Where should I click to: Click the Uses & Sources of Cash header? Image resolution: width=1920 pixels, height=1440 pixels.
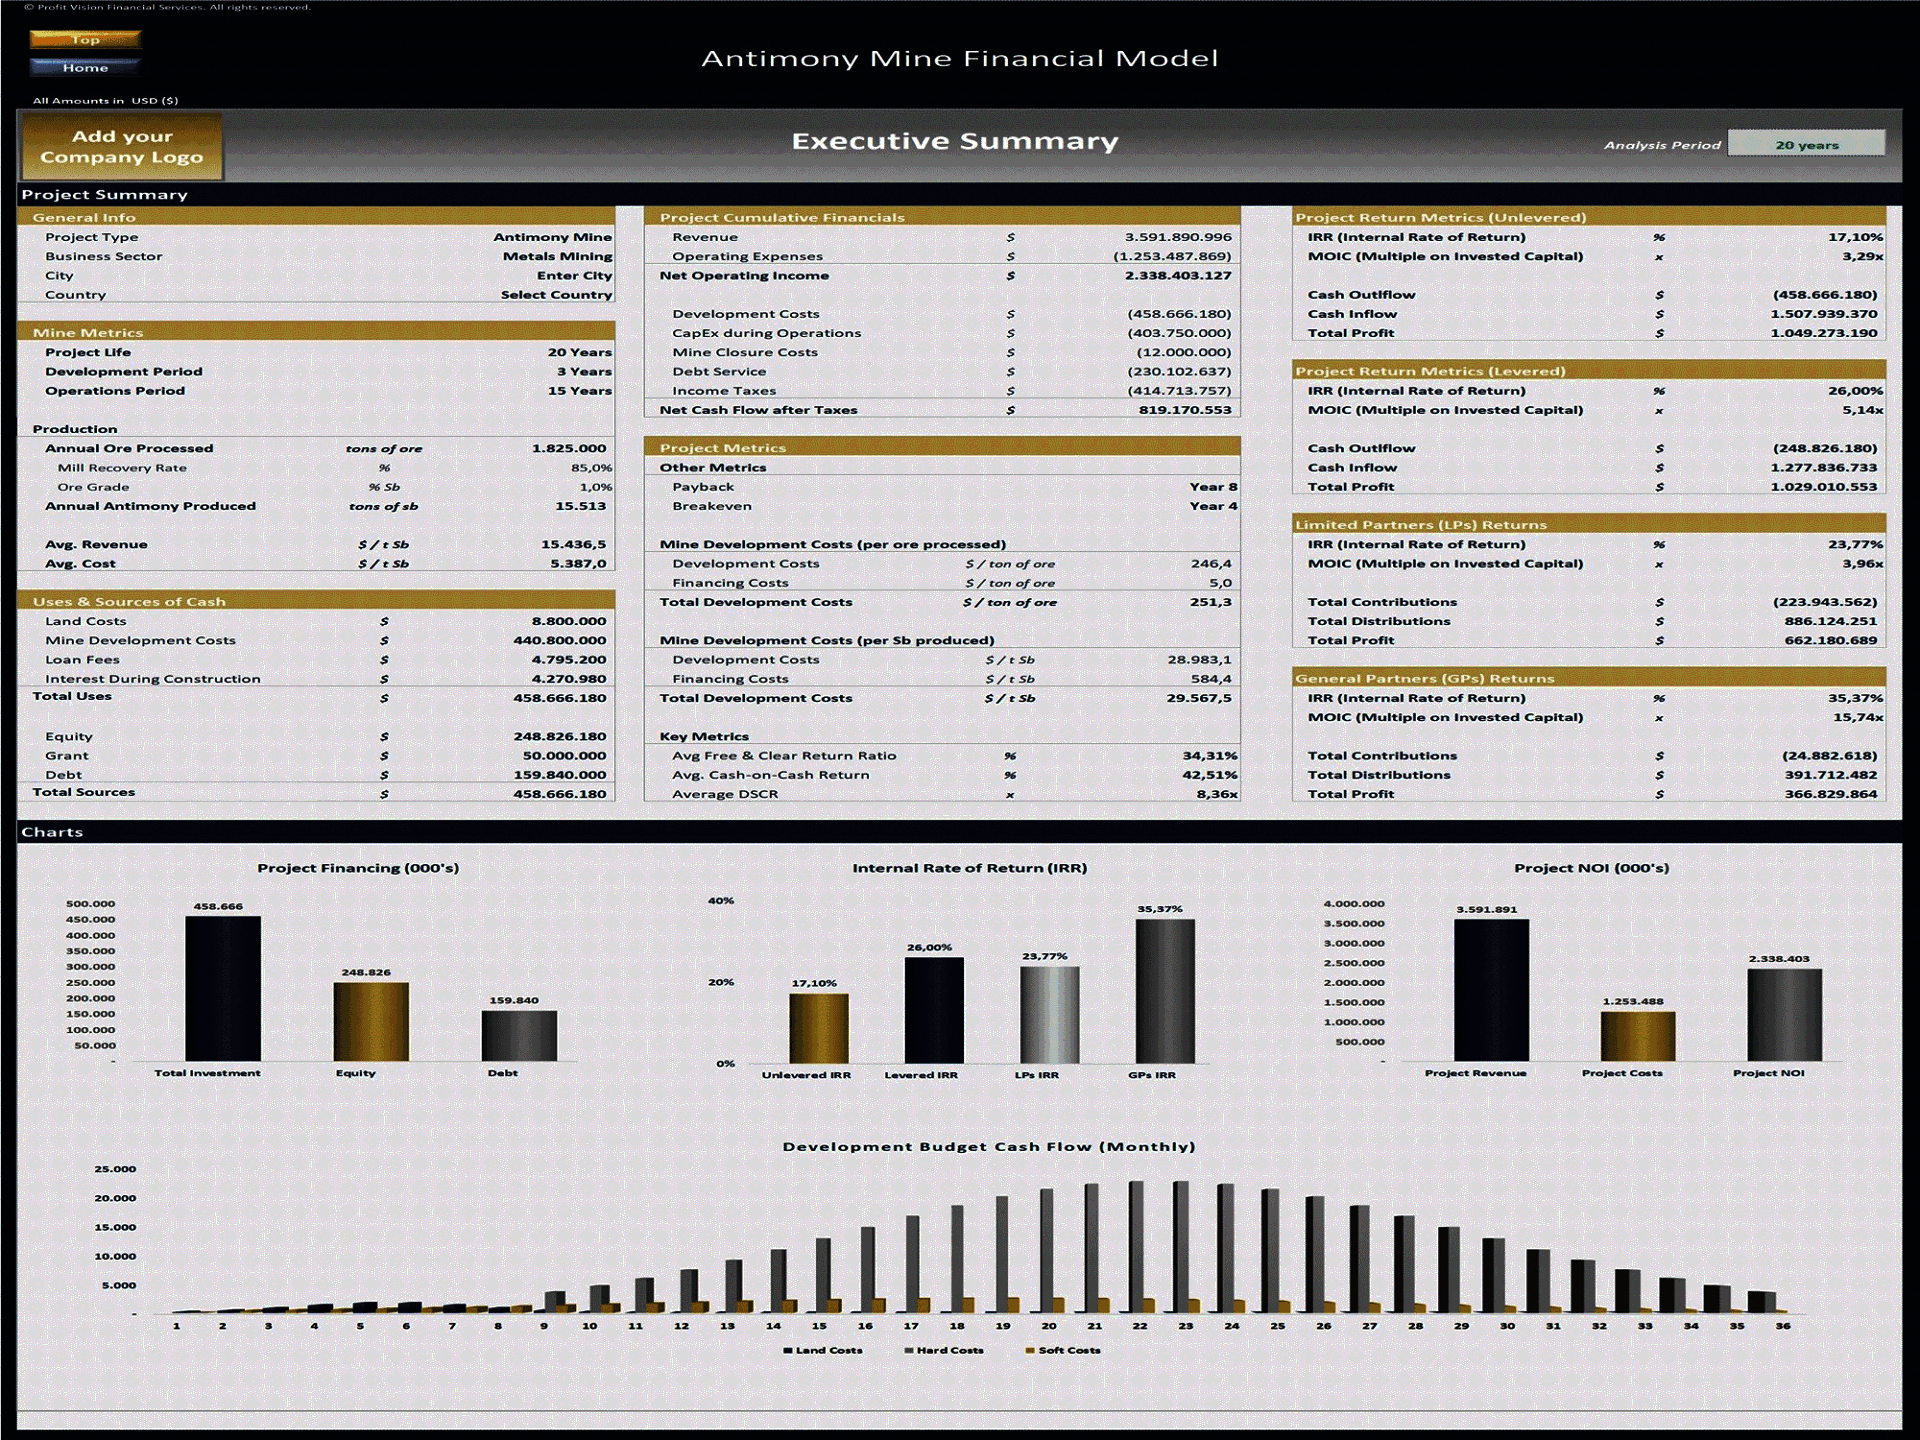[316, 601]
